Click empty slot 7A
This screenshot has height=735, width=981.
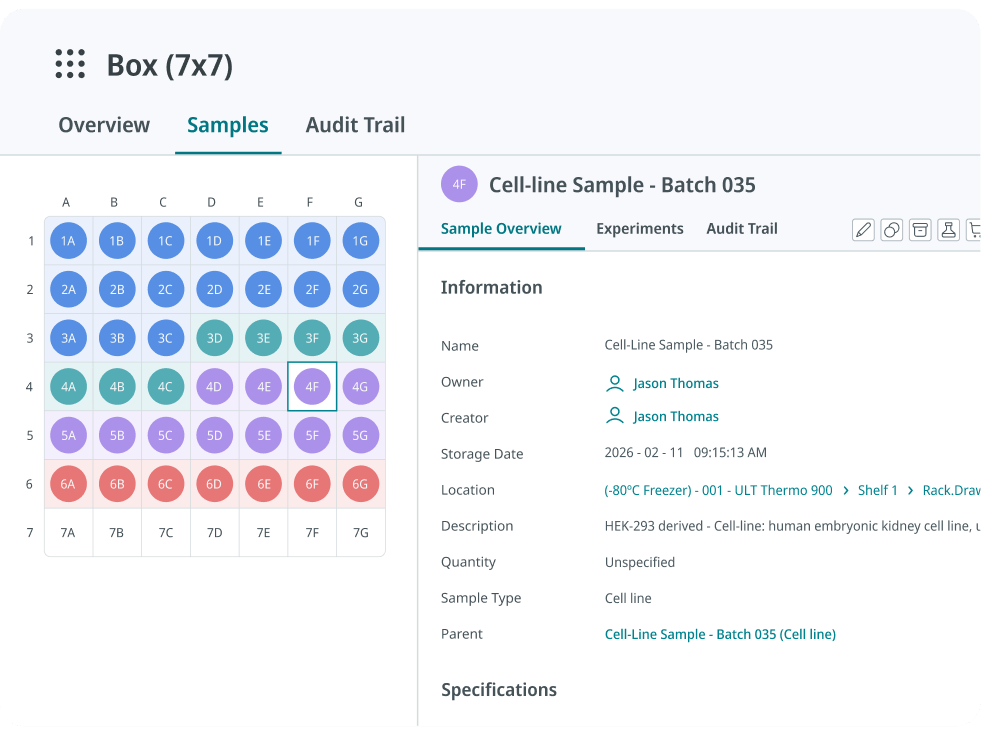coord(68,532)
